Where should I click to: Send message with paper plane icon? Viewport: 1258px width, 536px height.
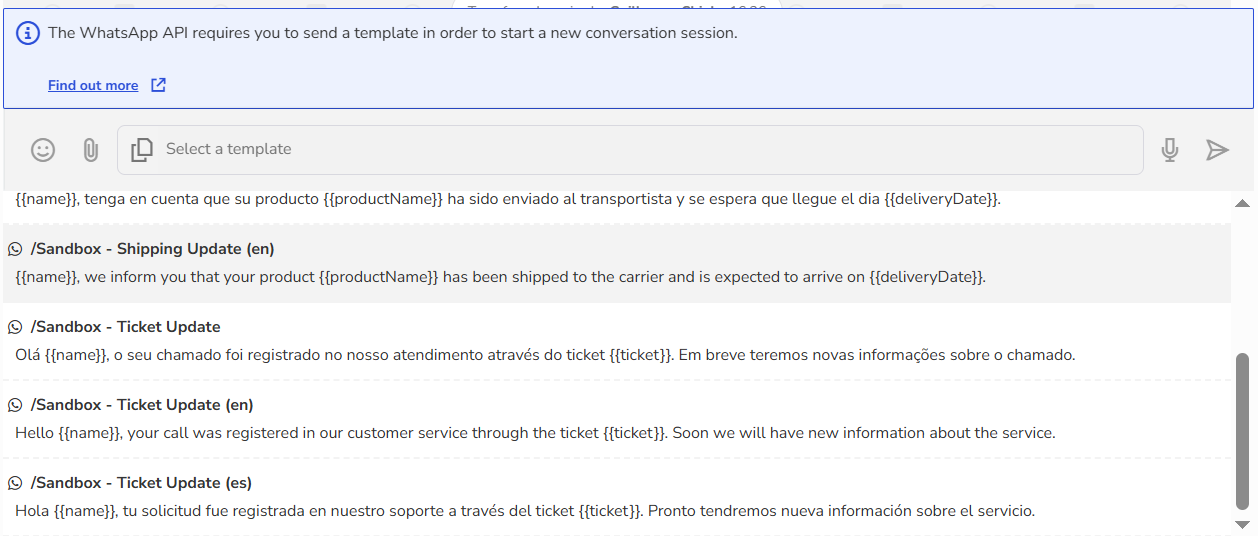point(1217,150)
